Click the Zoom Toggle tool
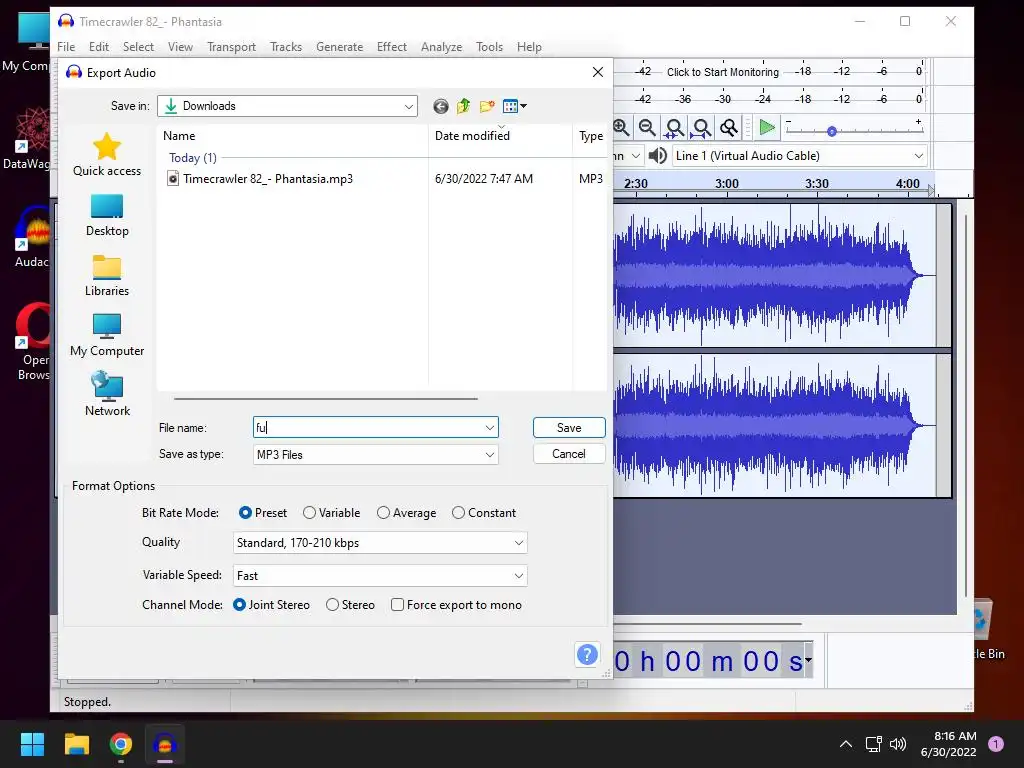 click(729, 127)
